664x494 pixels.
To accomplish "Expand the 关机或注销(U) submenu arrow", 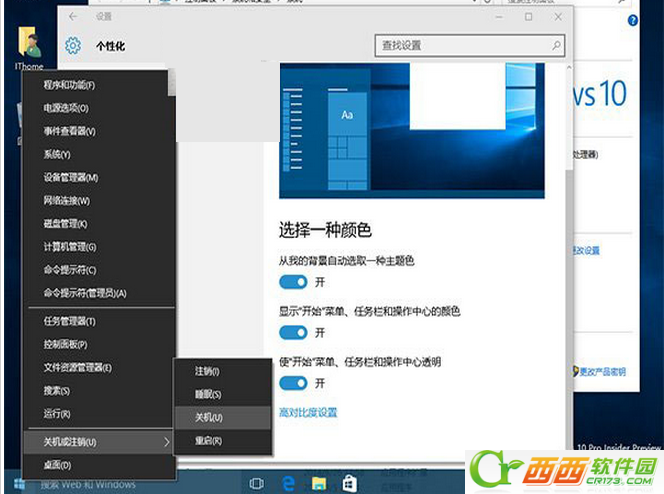I will click(166, 442).
